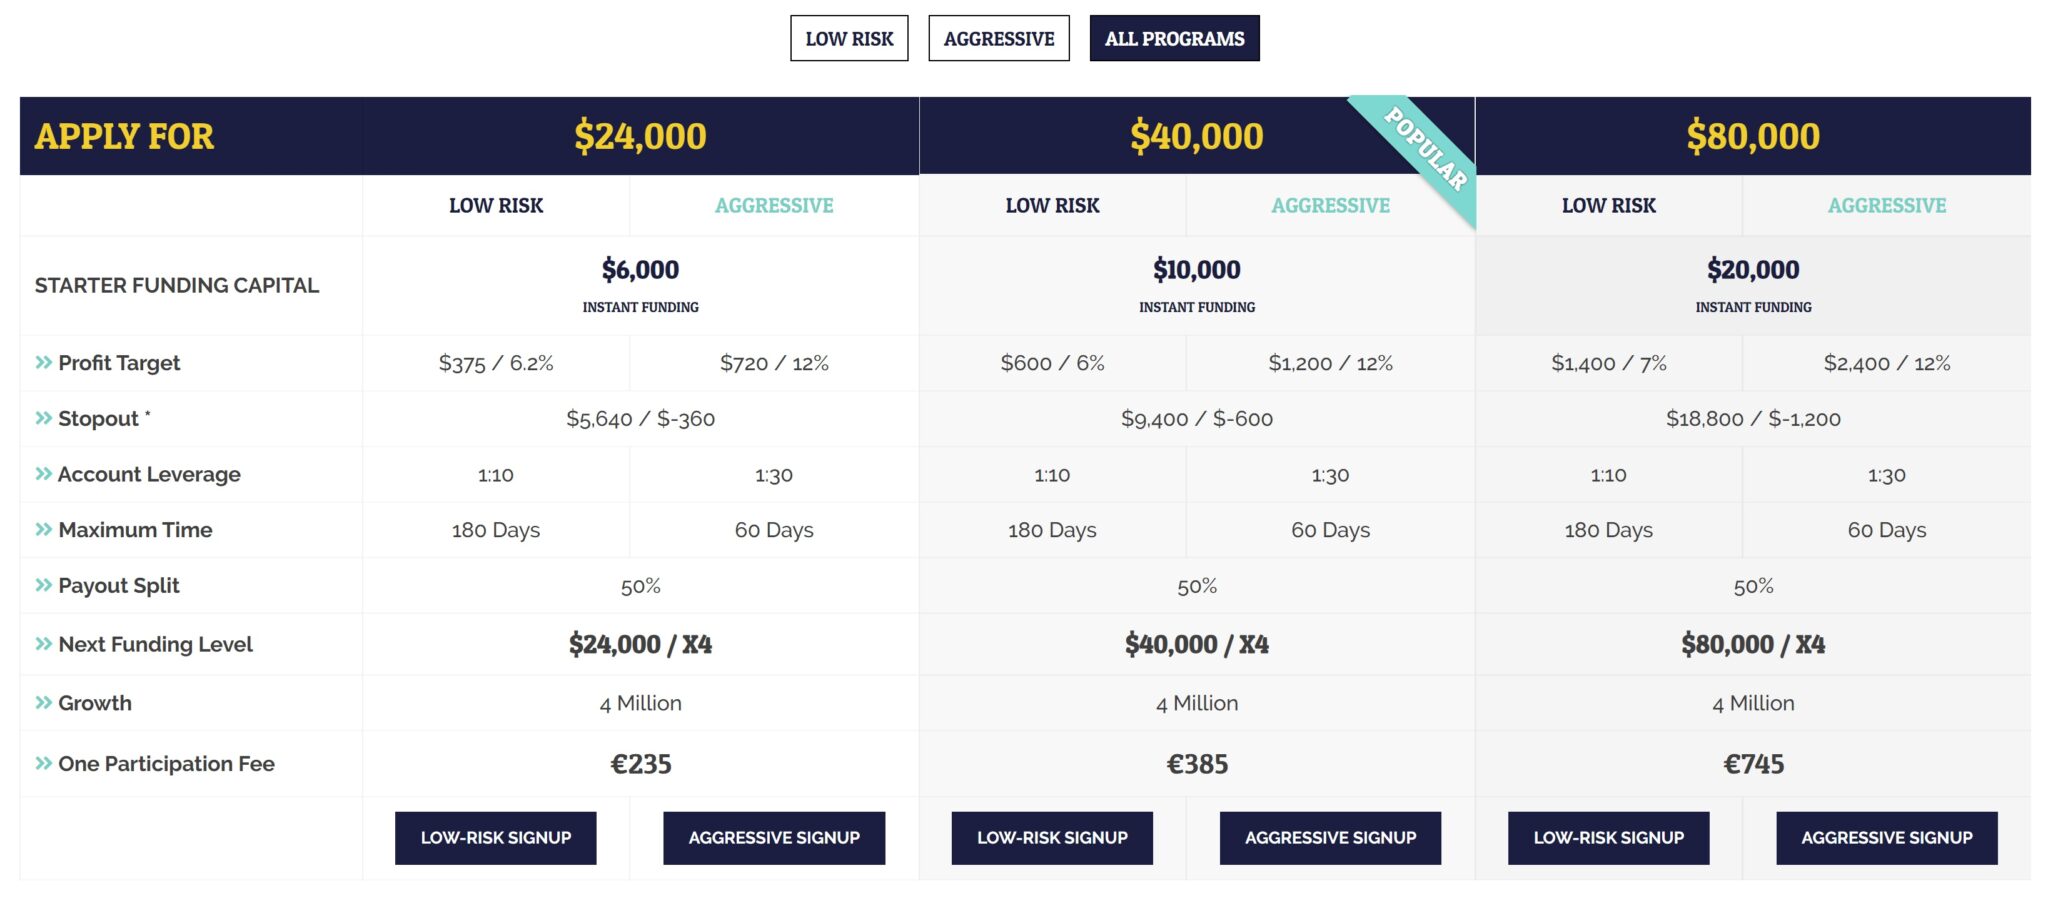The width and height of the screenshot is (2048, 903).
Task: Click chevron icon beside Stopout
Action: pyautogui.click(x=43, y=418)
